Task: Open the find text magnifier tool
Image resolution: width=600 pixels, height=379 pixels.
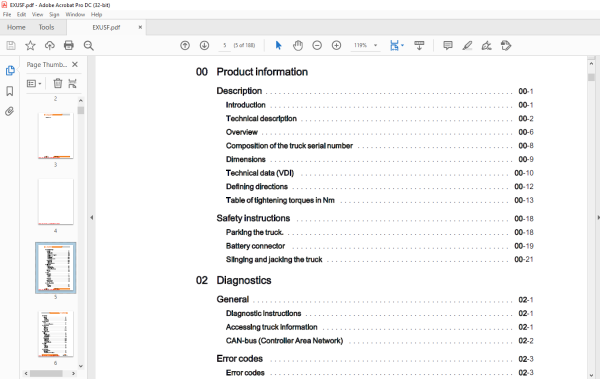Action: (88, 46)
